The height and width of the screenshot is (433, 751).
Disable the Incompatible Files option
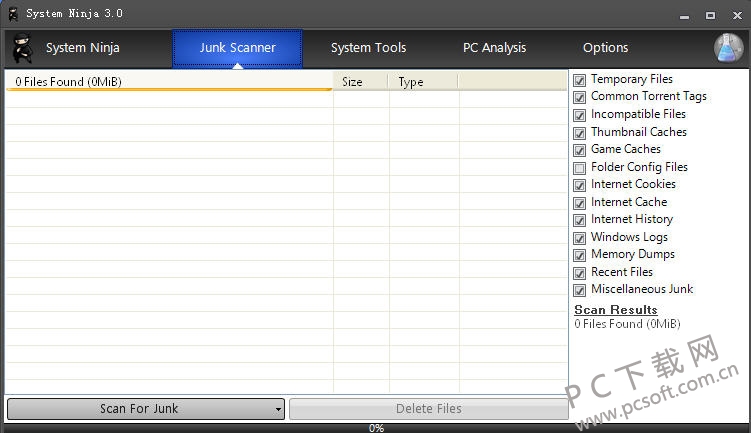580,115
